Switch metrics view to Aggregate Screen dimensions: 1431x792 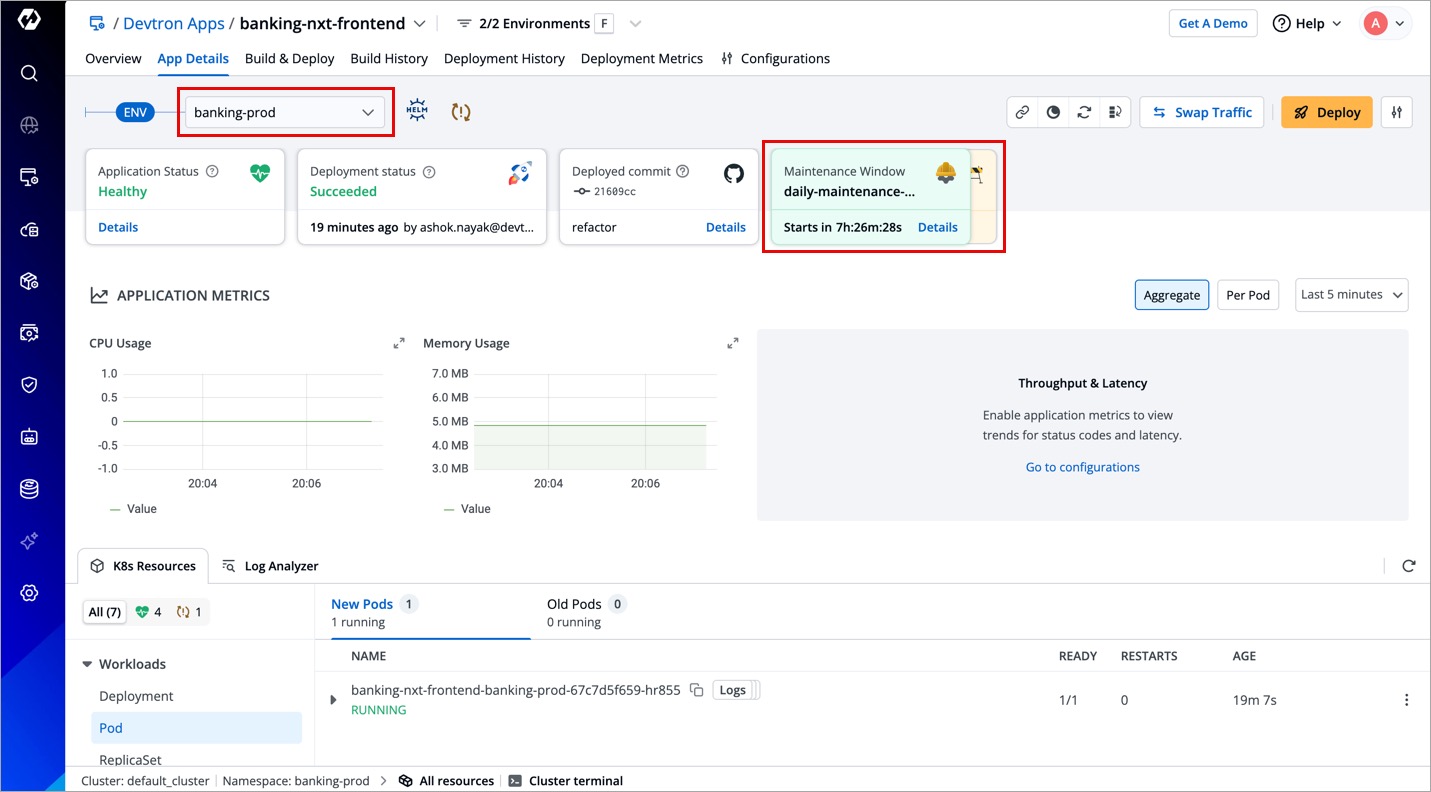[1171, 295]
